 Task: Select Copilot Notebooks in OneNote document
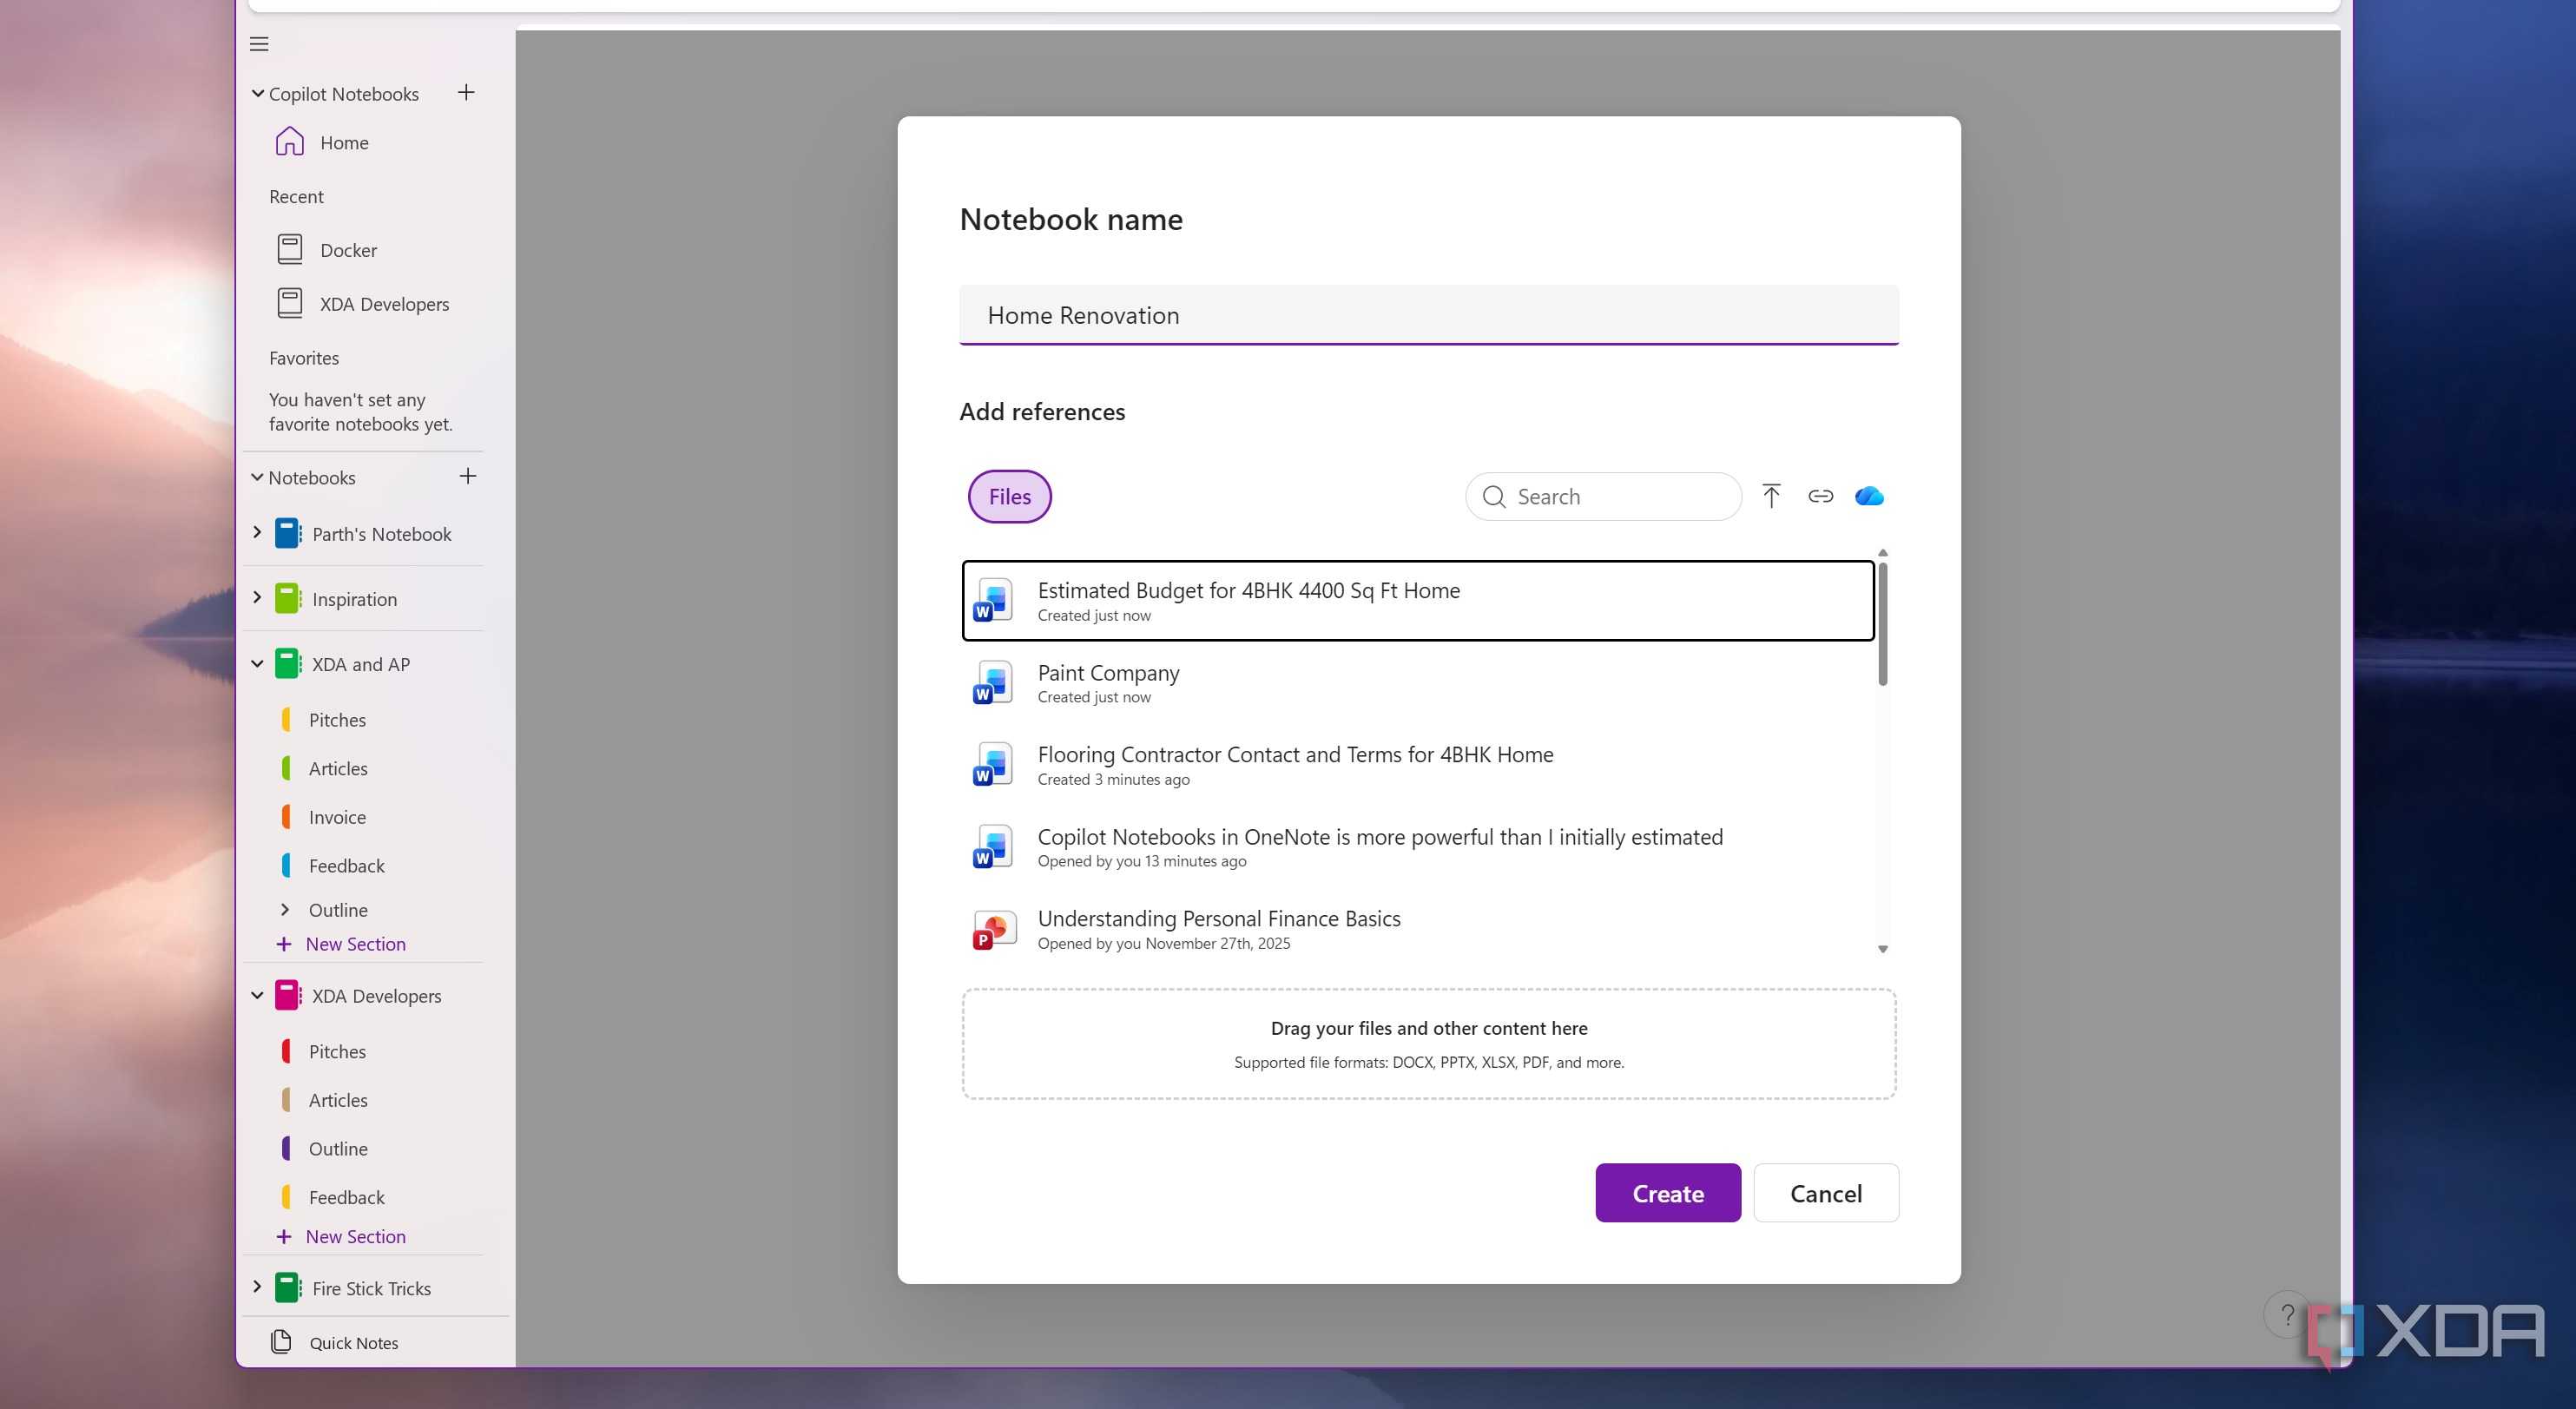pyautogui.click(x=1417, y=847)
